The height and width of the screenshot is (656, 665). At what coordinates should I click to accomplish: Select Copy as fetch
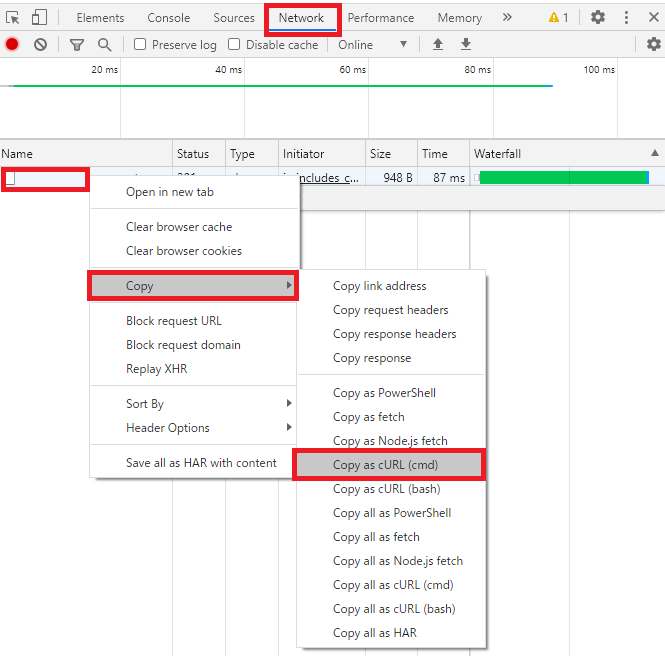[x=391, y=417]
